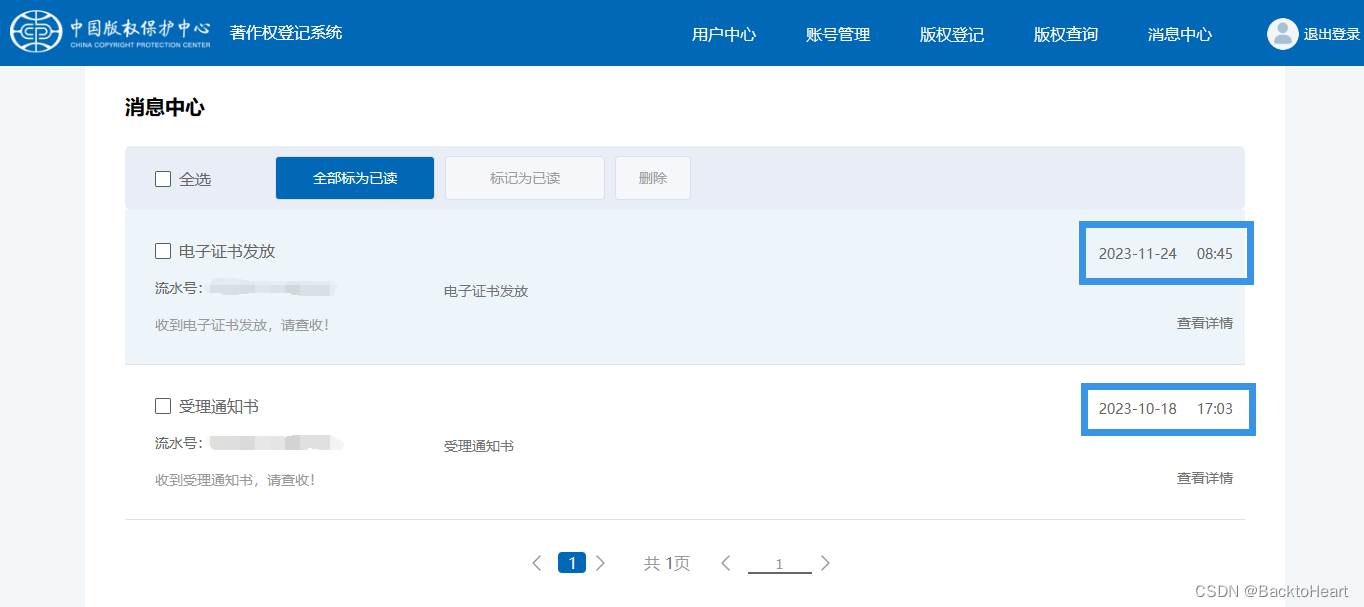The width and height of the screenshot is (1364, 607).
Task: Open the 用户中心 menu
Action: [724, 34]
